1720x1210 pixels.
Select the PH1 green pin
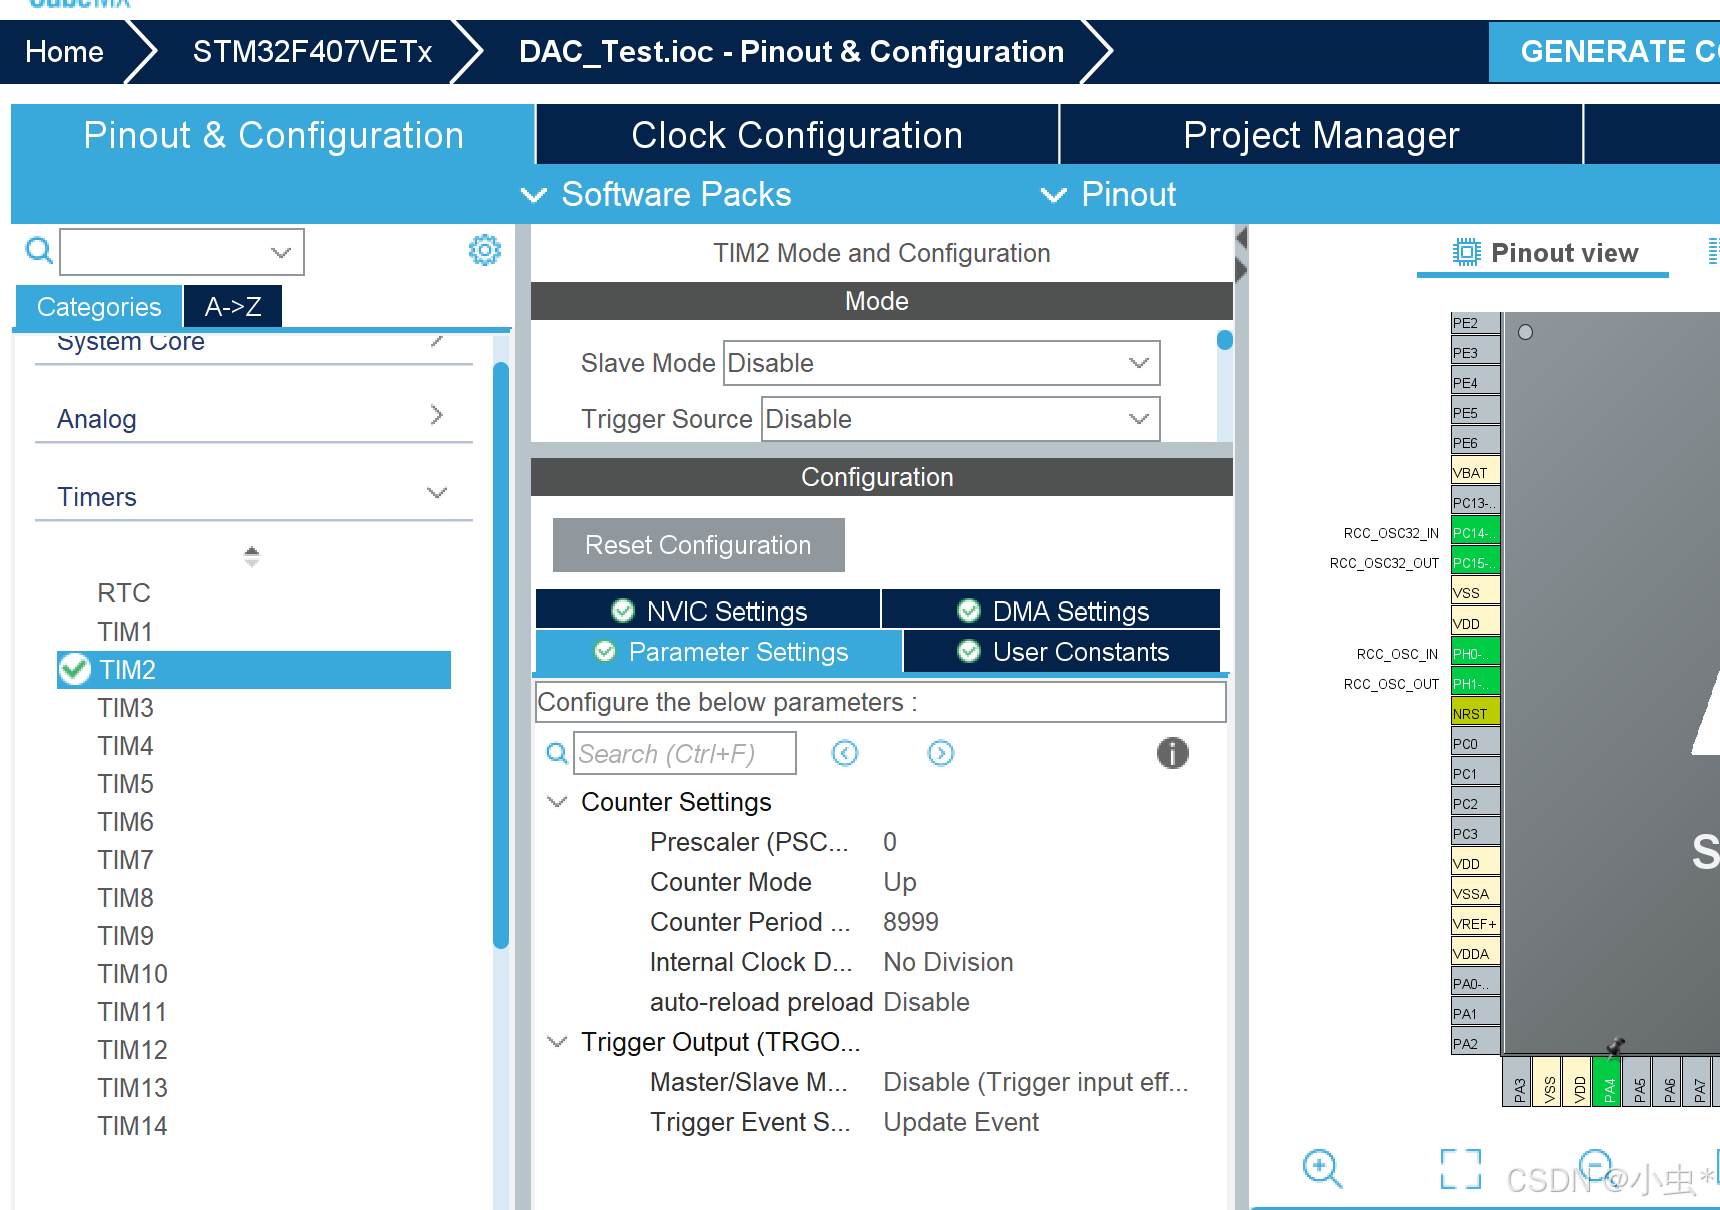pyautogui.click(x=1475, y=684)
